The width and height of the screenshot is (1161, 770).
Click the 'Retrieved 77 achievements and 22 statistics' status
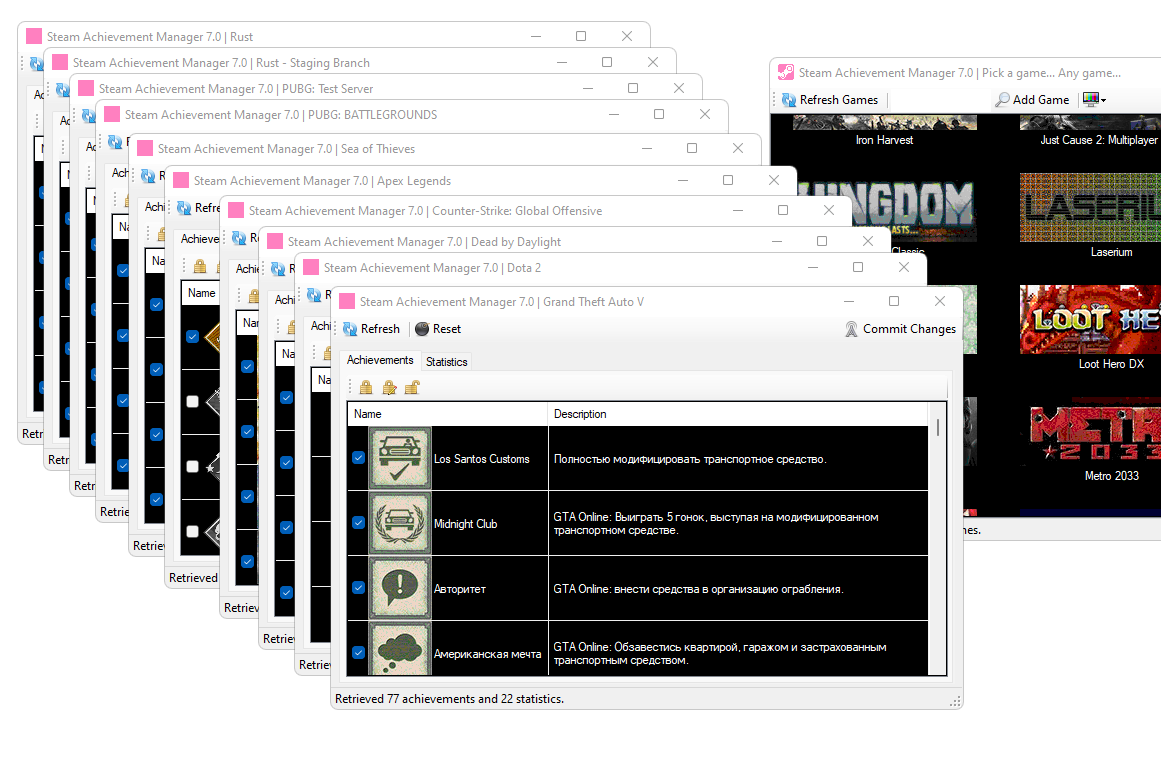coord(449,699)
